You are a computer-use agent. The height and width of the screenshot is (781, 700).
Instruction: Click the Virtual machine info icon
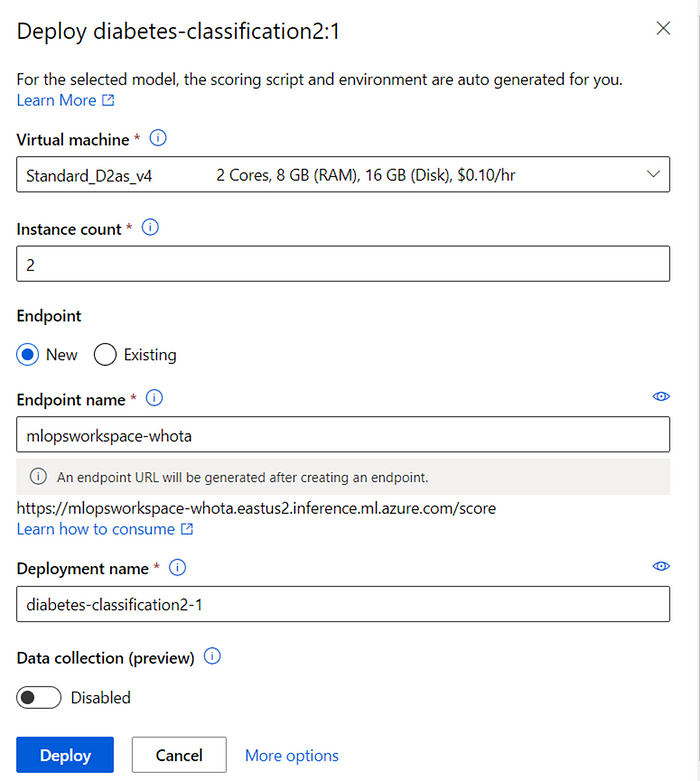[x=158, y=138]
